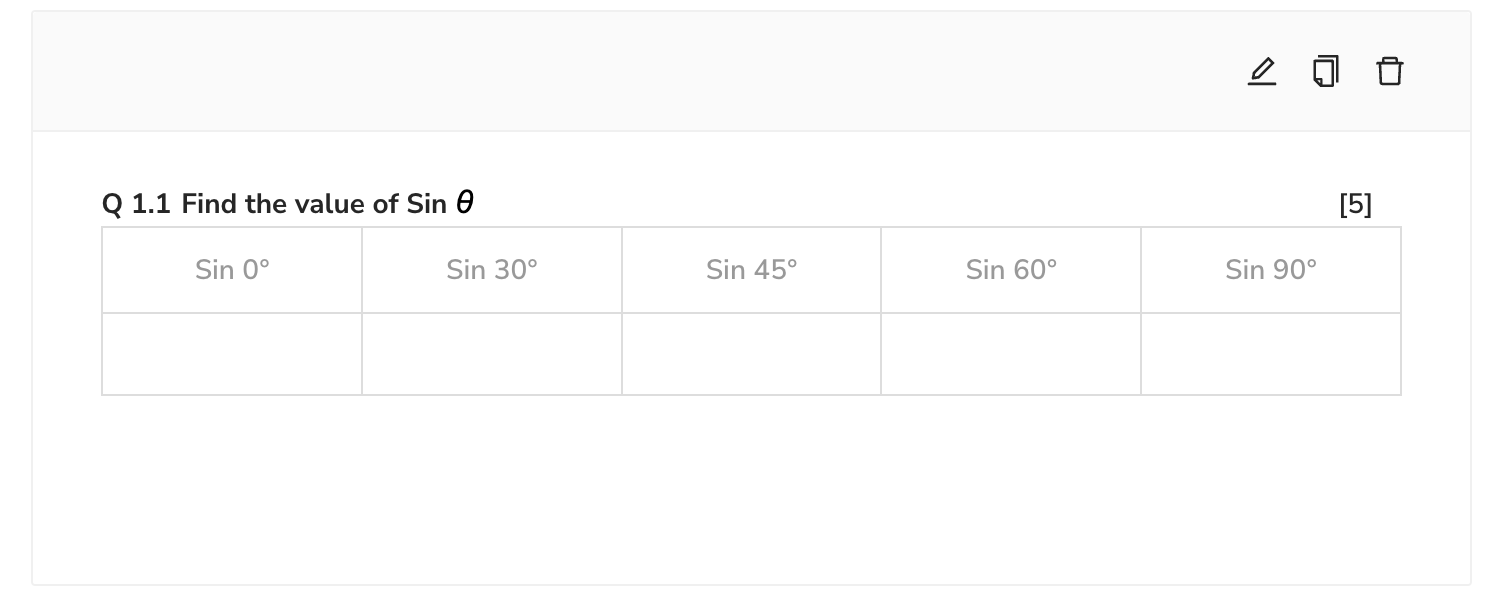Select the Sin 60° header cell
Screen dimensions: 1506x604
[1011, 270]
